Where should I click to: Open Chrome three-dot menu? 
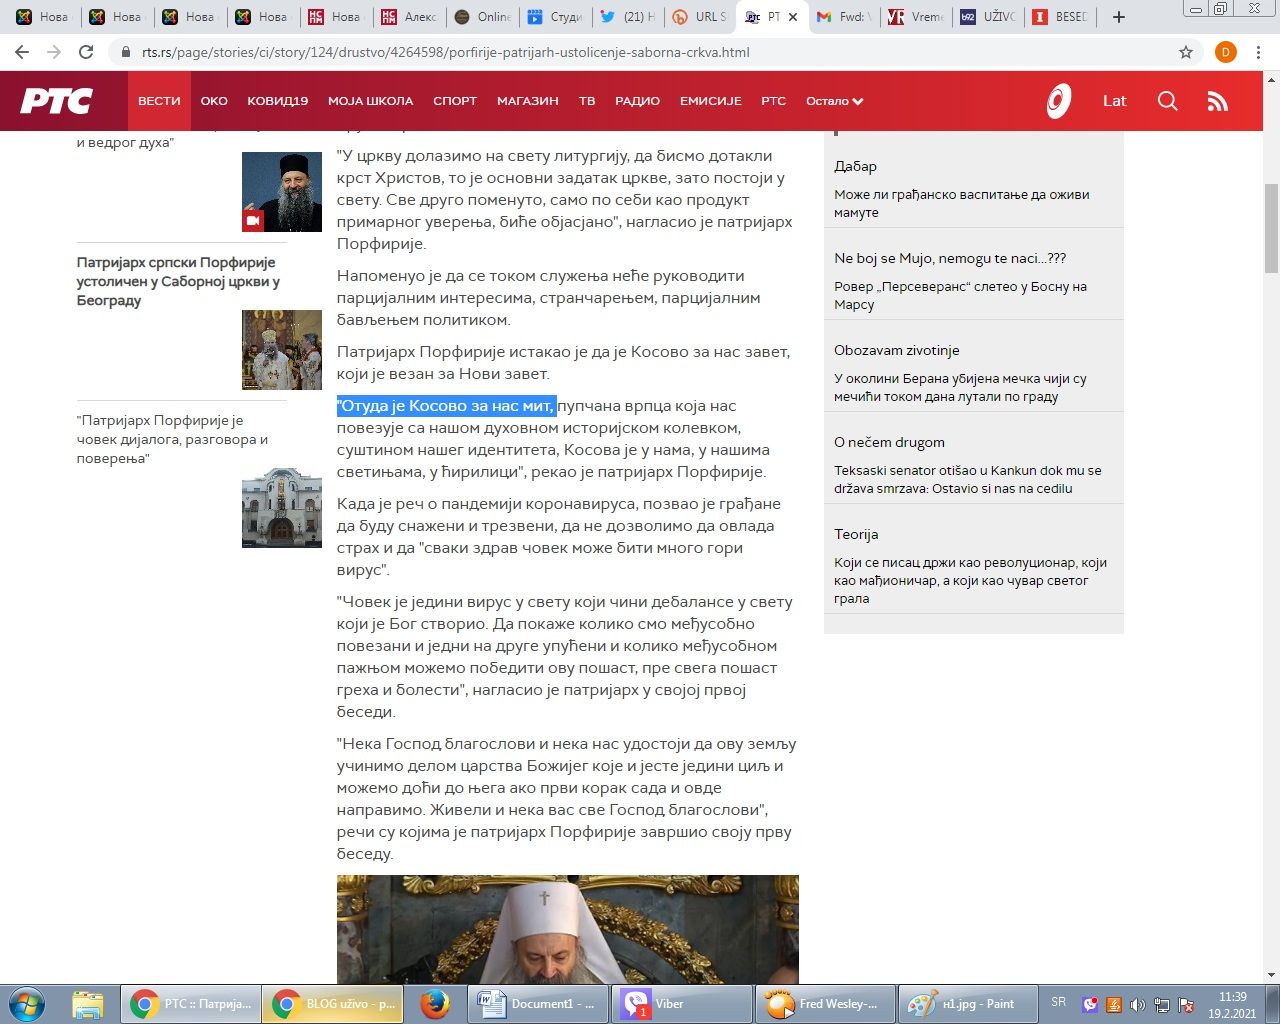pos(1259,52)
